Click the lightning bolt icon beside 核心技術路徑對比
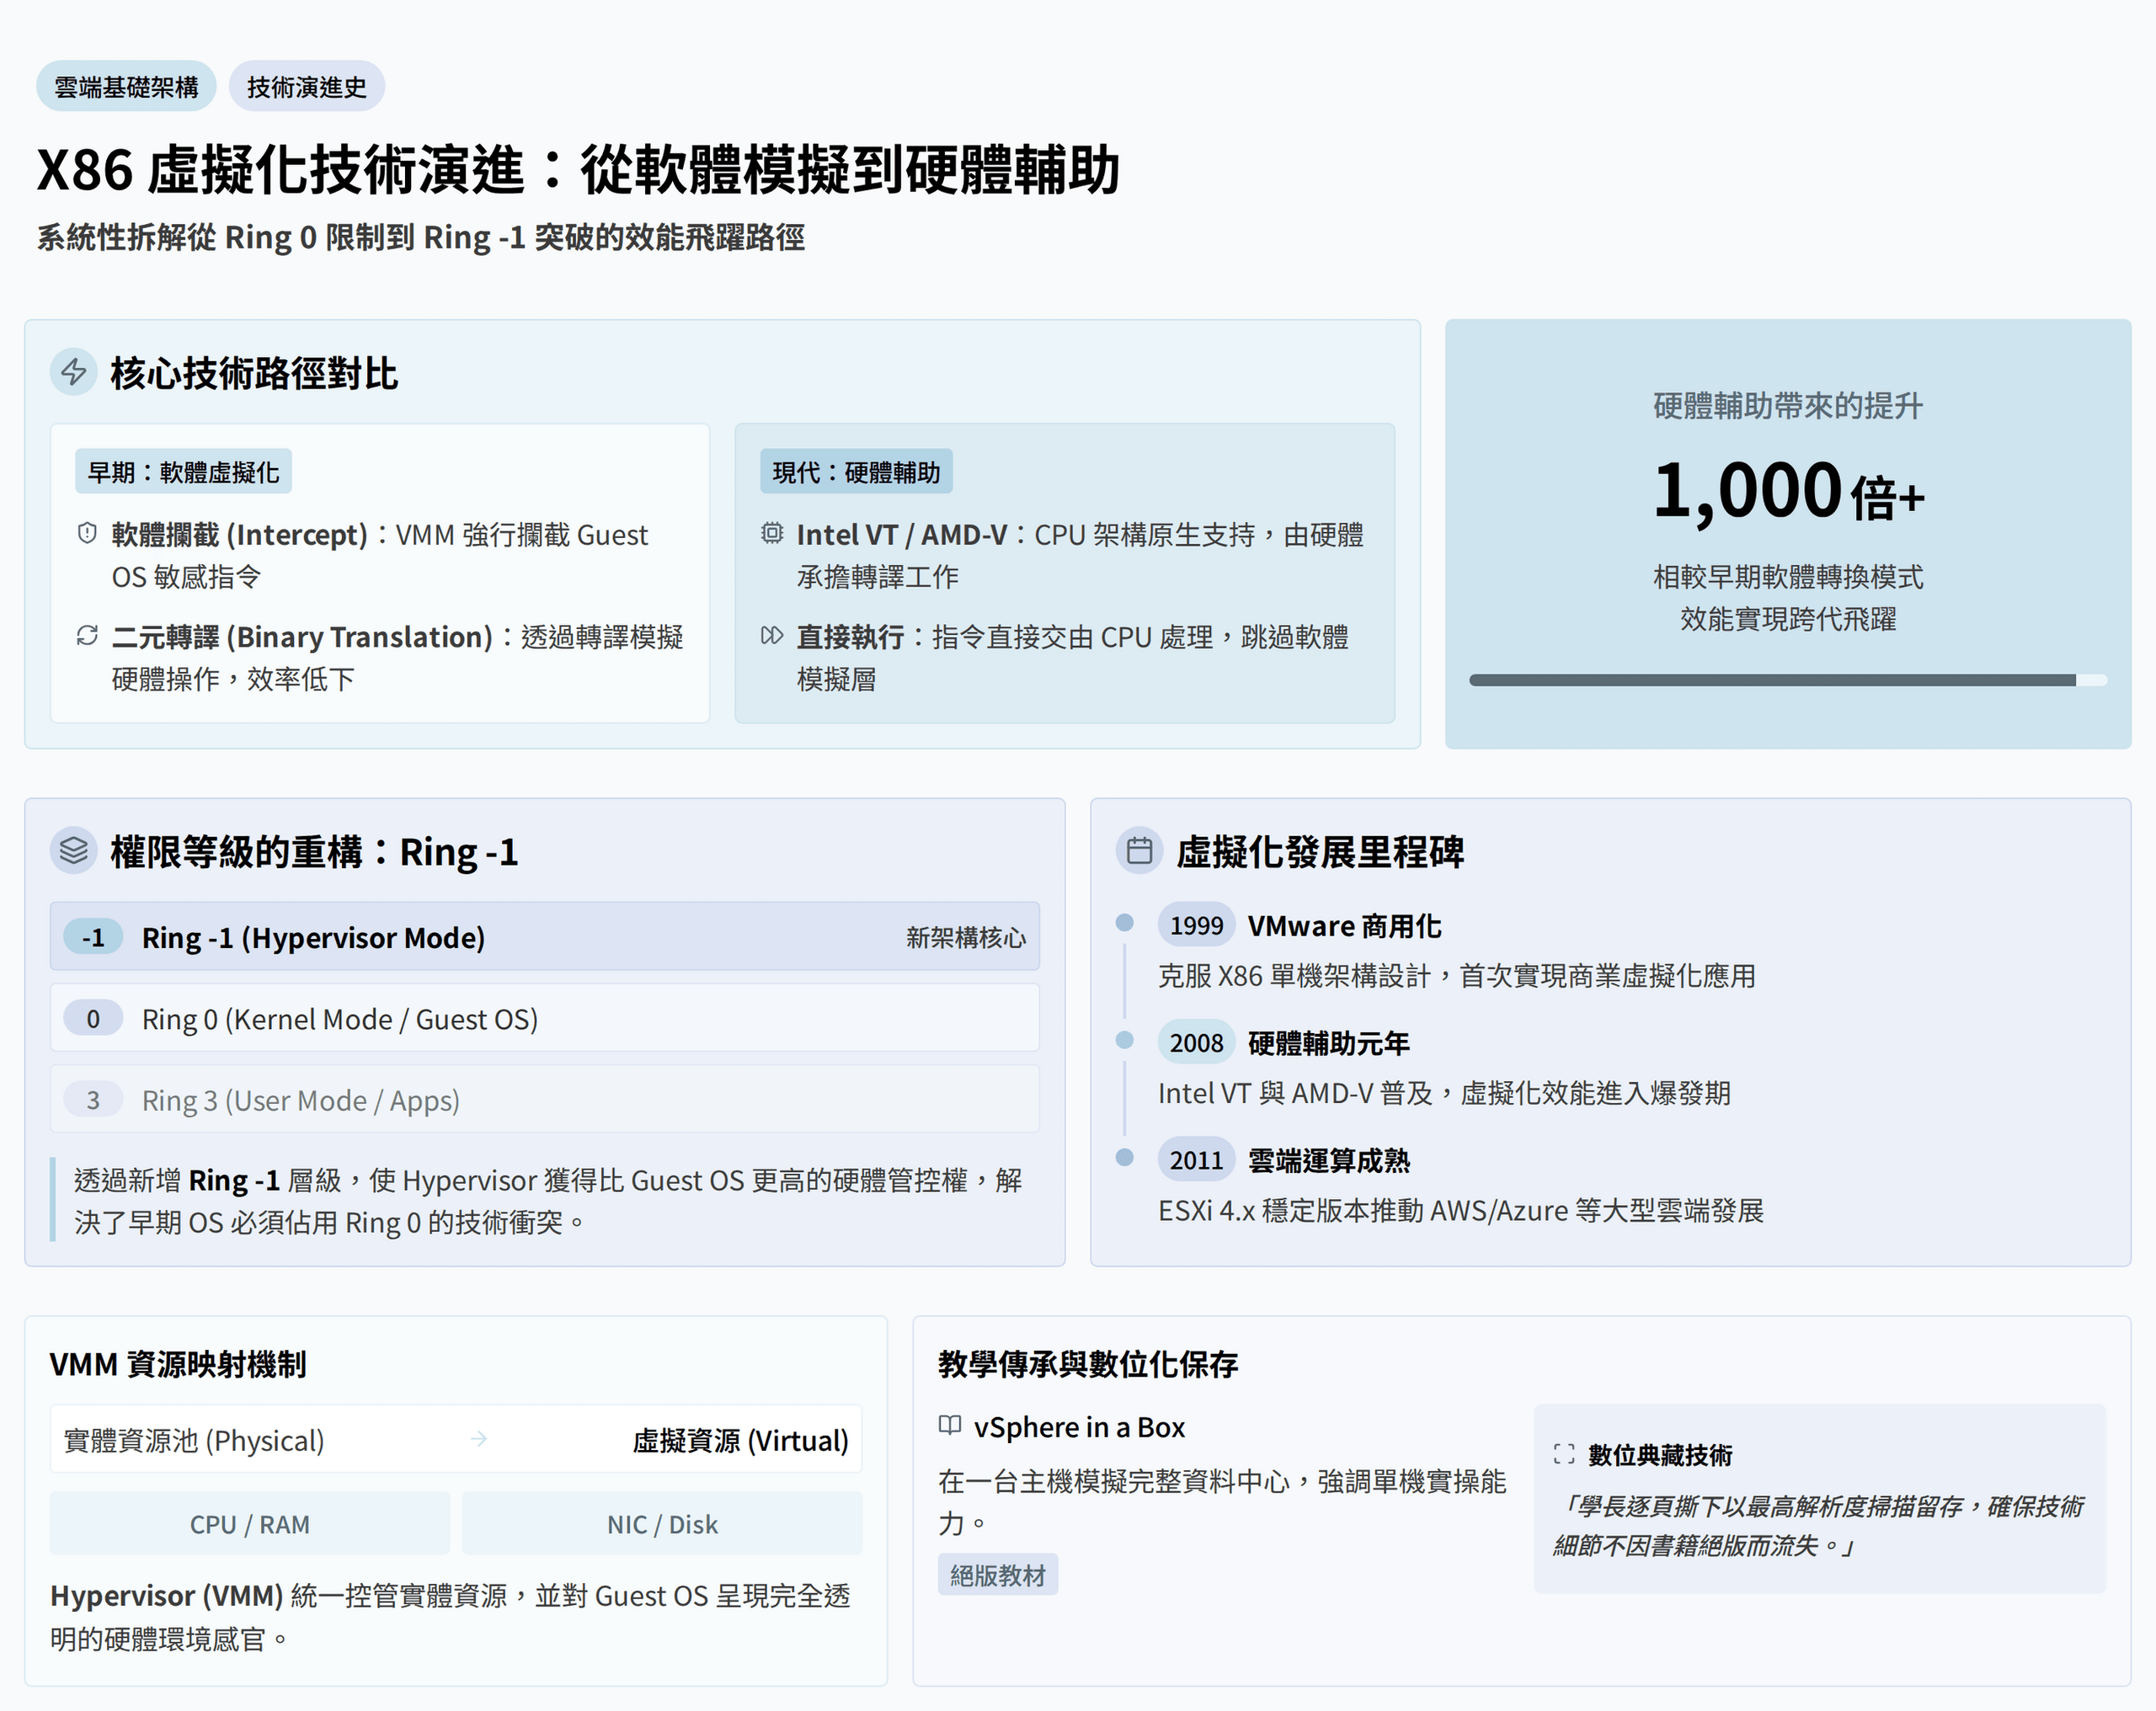Viewport: 2156px width, 1711px height. [x=74, y=373]
